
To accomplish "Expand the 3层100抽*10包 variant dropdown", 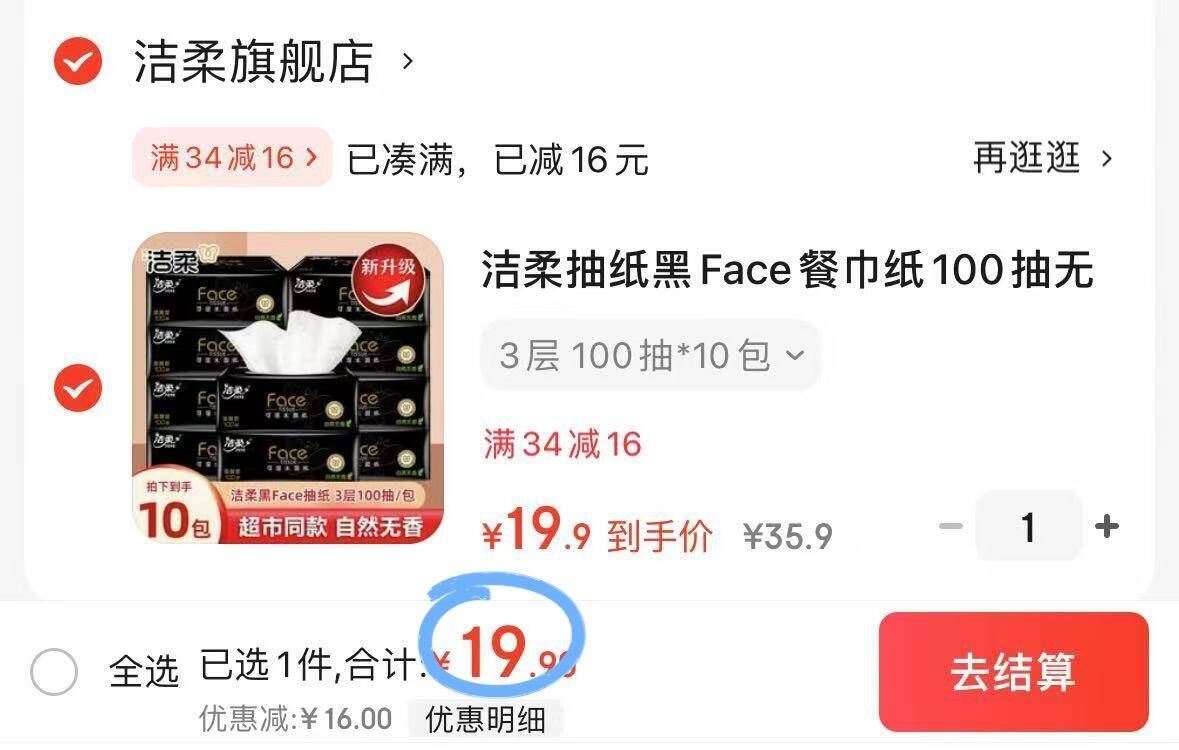I will pyautogui.click(x=650, y=355).
